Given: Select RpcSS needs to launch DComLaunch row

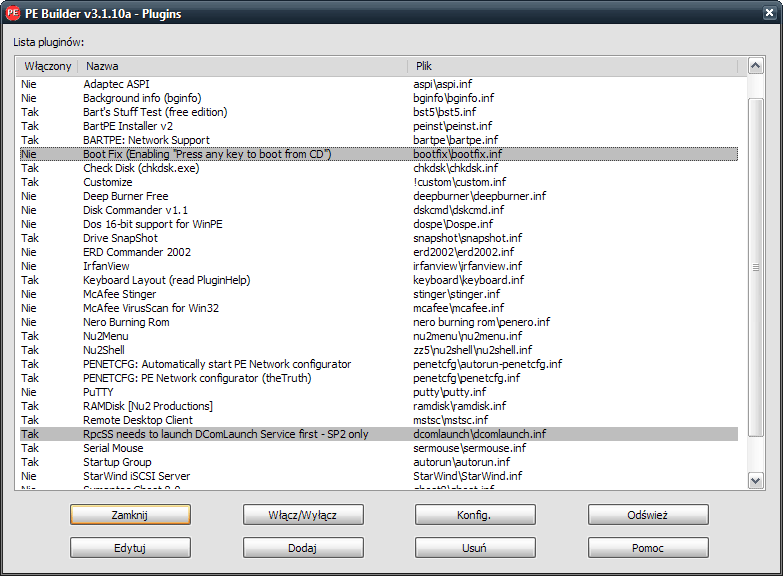Looking at the screenshot, I should click(x=379, y=434).
